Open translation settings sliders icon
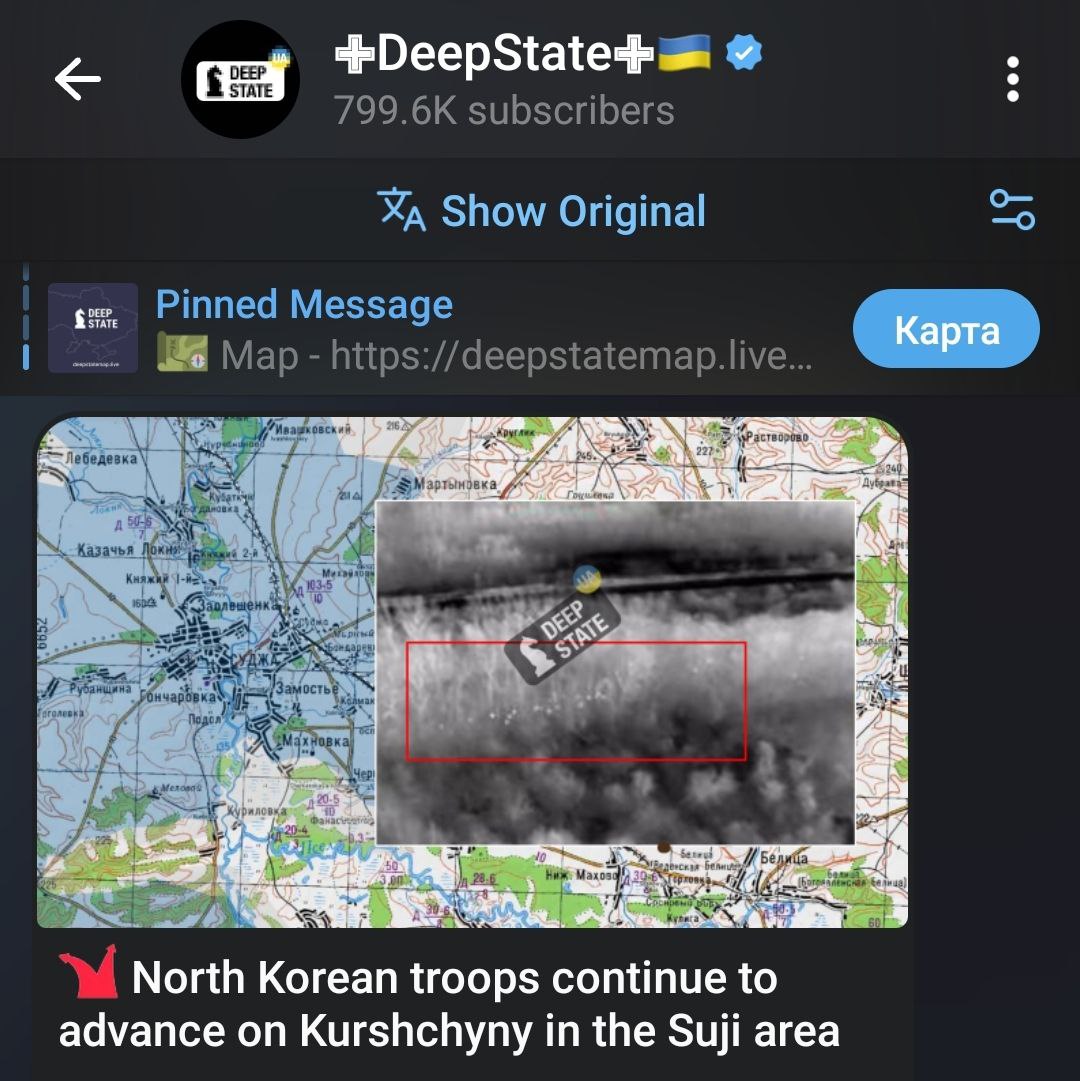This screenshot has height=1081, width=1080. click(x=1012, y=210)
